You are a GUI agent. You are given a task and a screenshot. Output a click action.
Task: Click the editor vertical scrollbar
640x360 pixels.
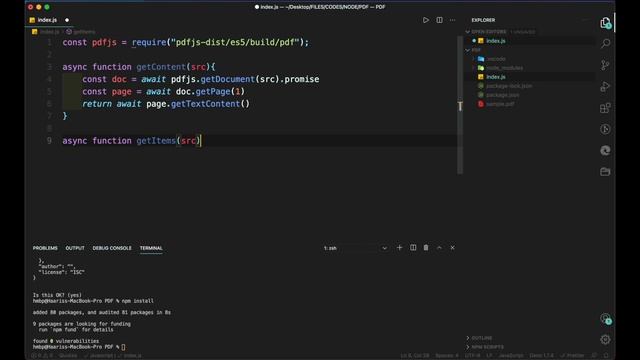click(460, 105)
